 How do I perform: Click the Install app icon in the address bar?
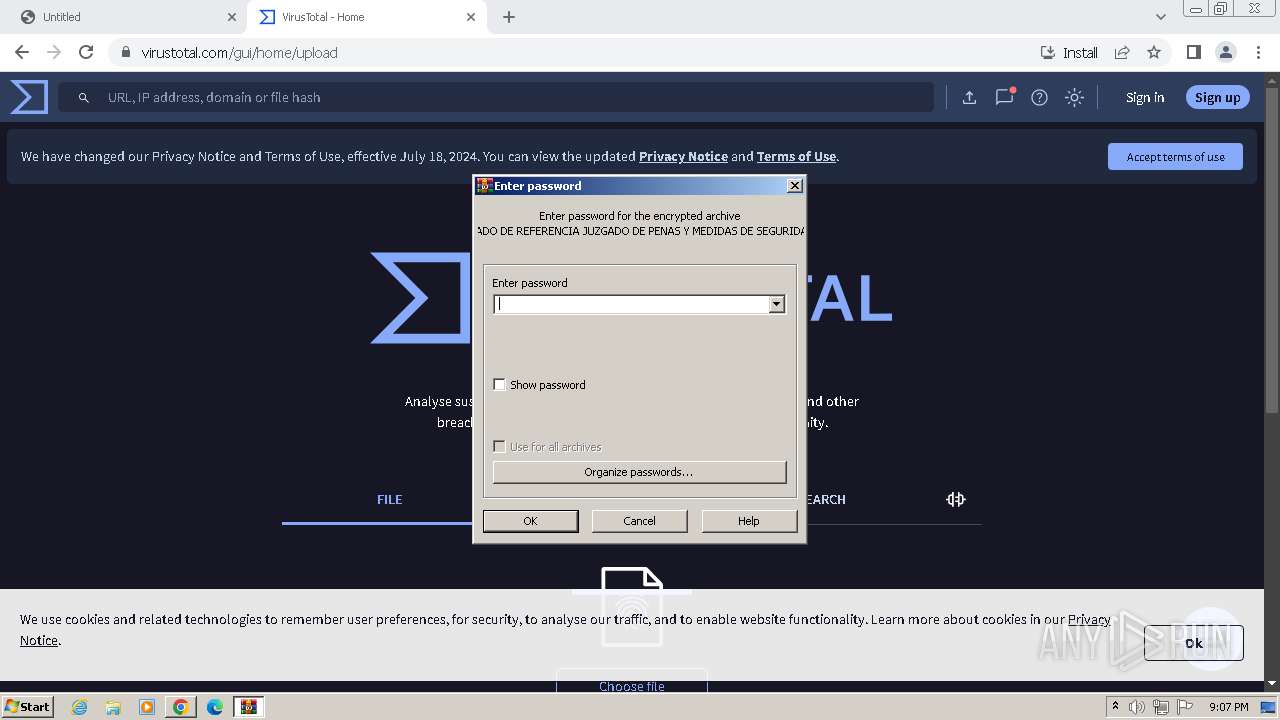1069,52
